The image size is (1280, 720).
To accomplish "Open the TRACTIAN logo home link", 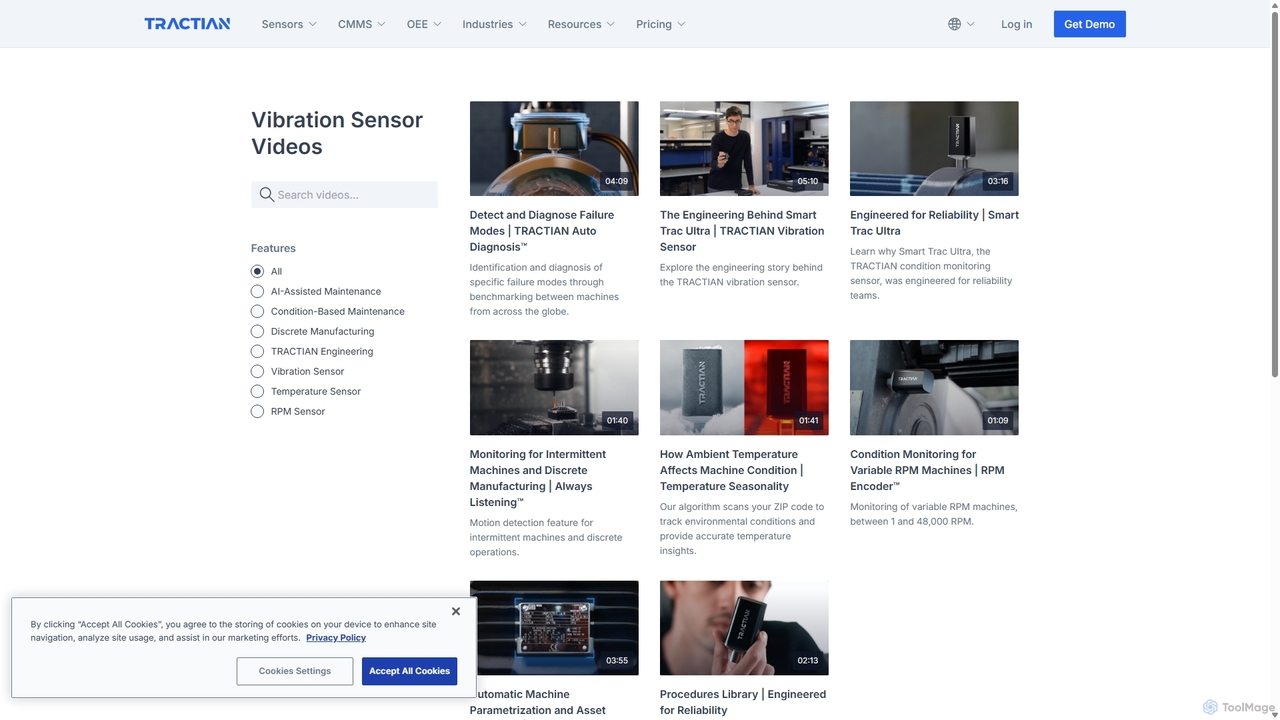I will point(187,24).
